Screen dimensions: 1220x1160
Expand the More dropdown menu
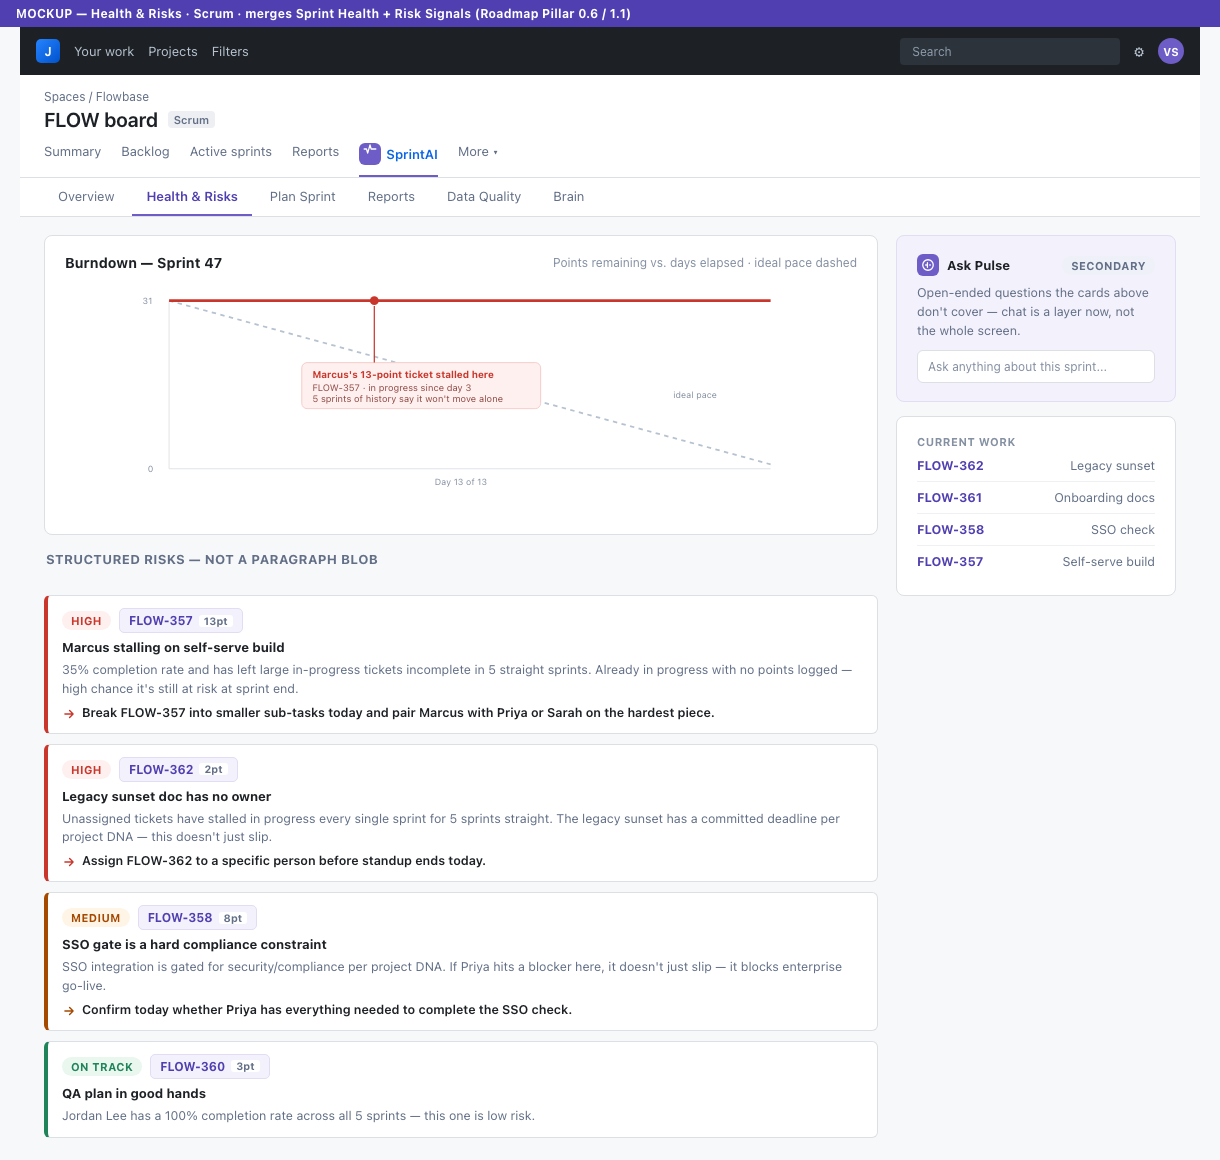tap(478, 152)
